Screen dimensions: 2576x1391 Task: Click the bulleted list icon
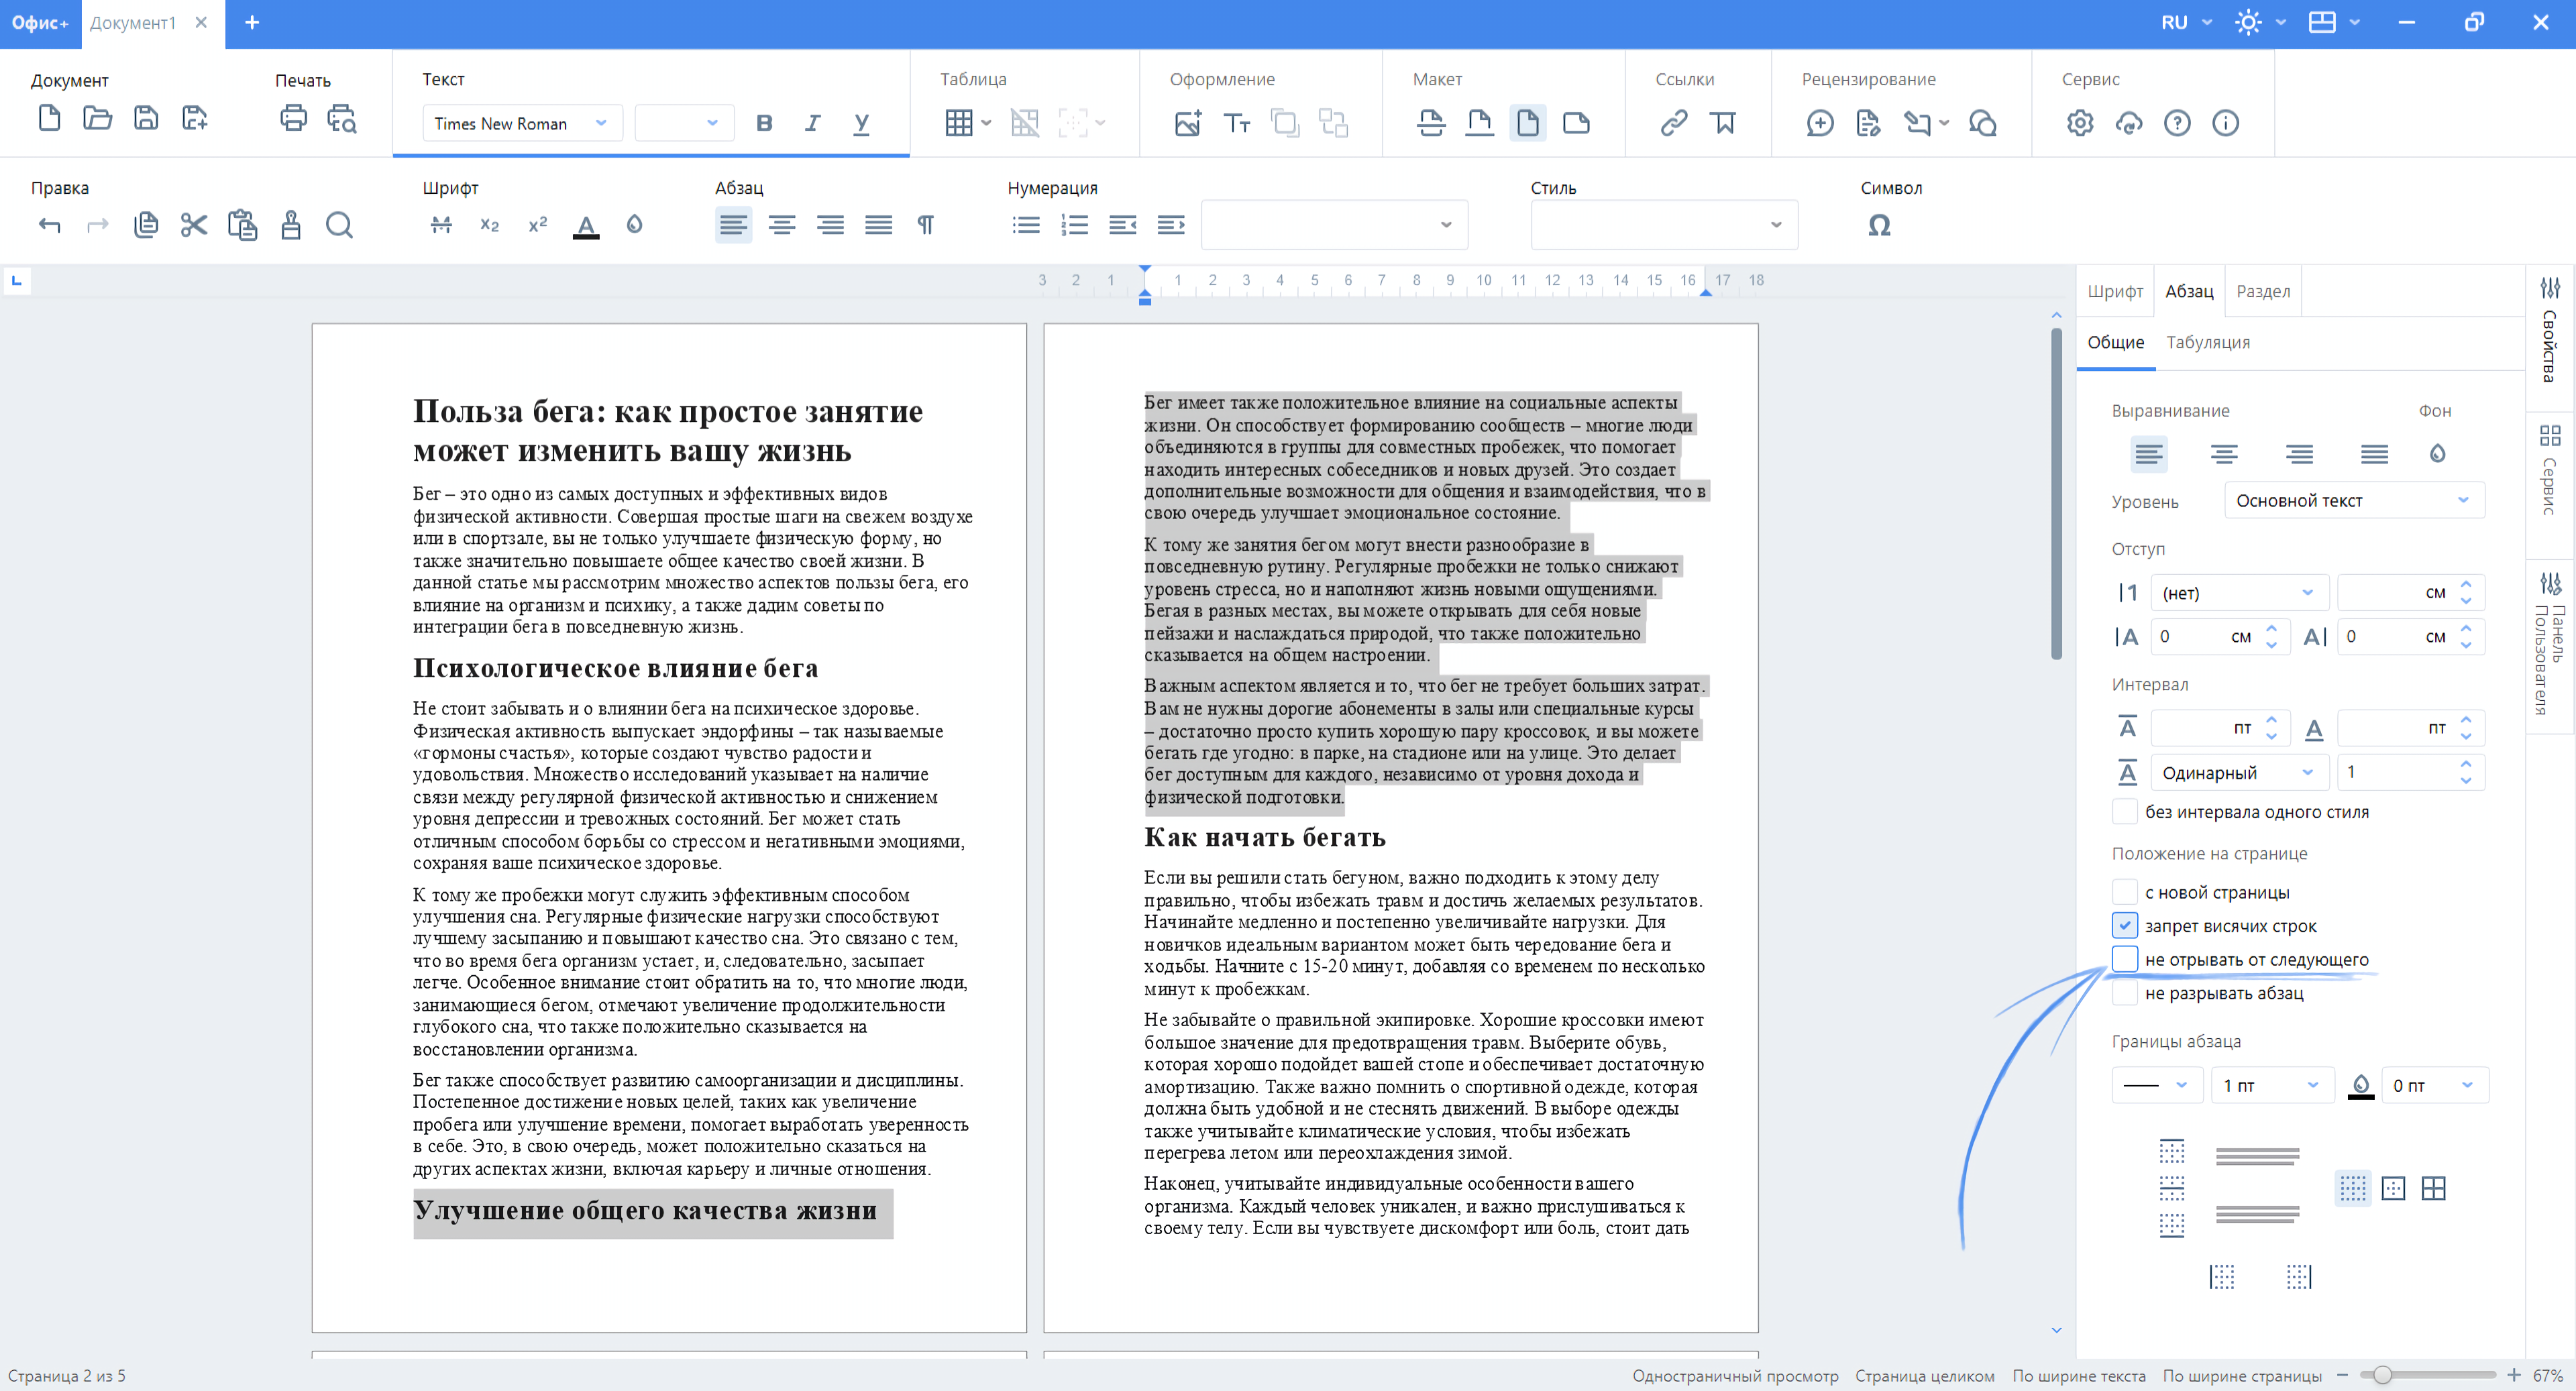tap(1026, 225)
